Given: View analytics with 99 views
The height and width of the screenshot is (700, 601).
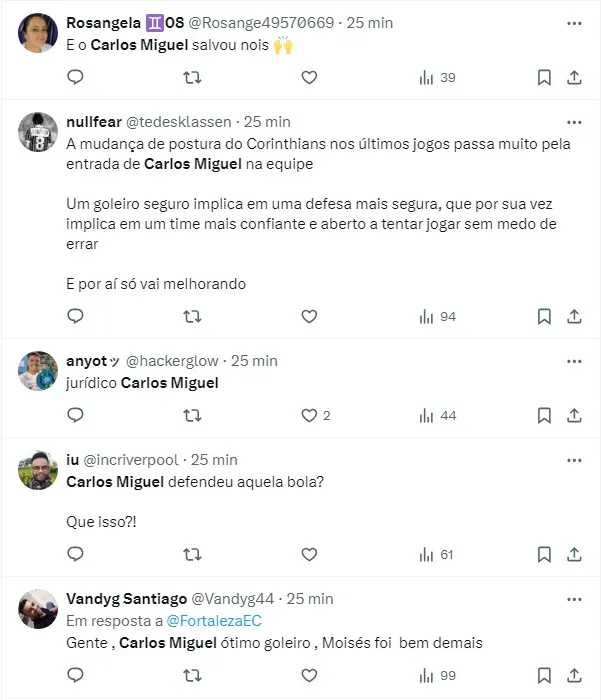Looking at the screenshot, I should [x=436, y=675].
